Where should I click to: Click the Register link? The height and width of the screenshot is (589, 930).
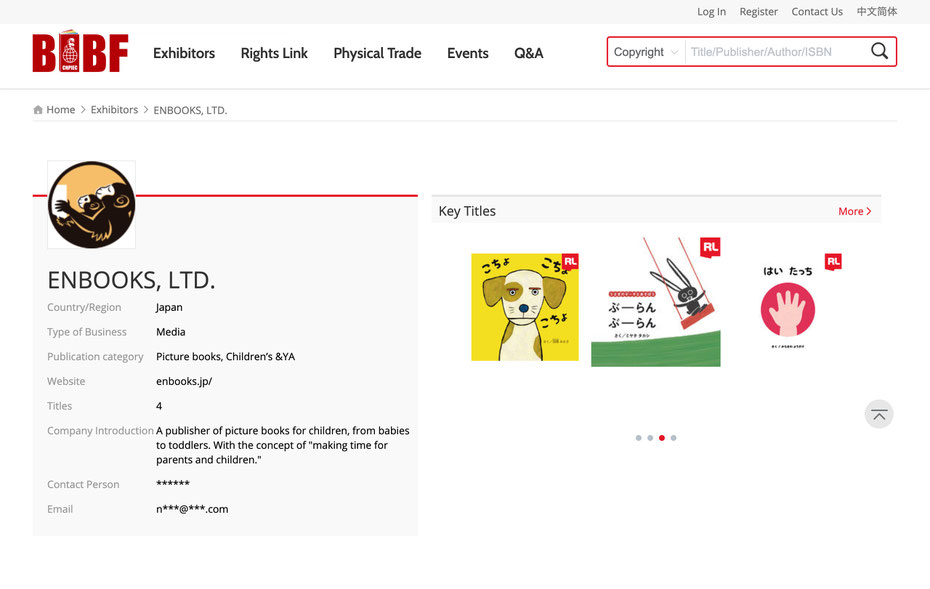(x=759, y=12)
